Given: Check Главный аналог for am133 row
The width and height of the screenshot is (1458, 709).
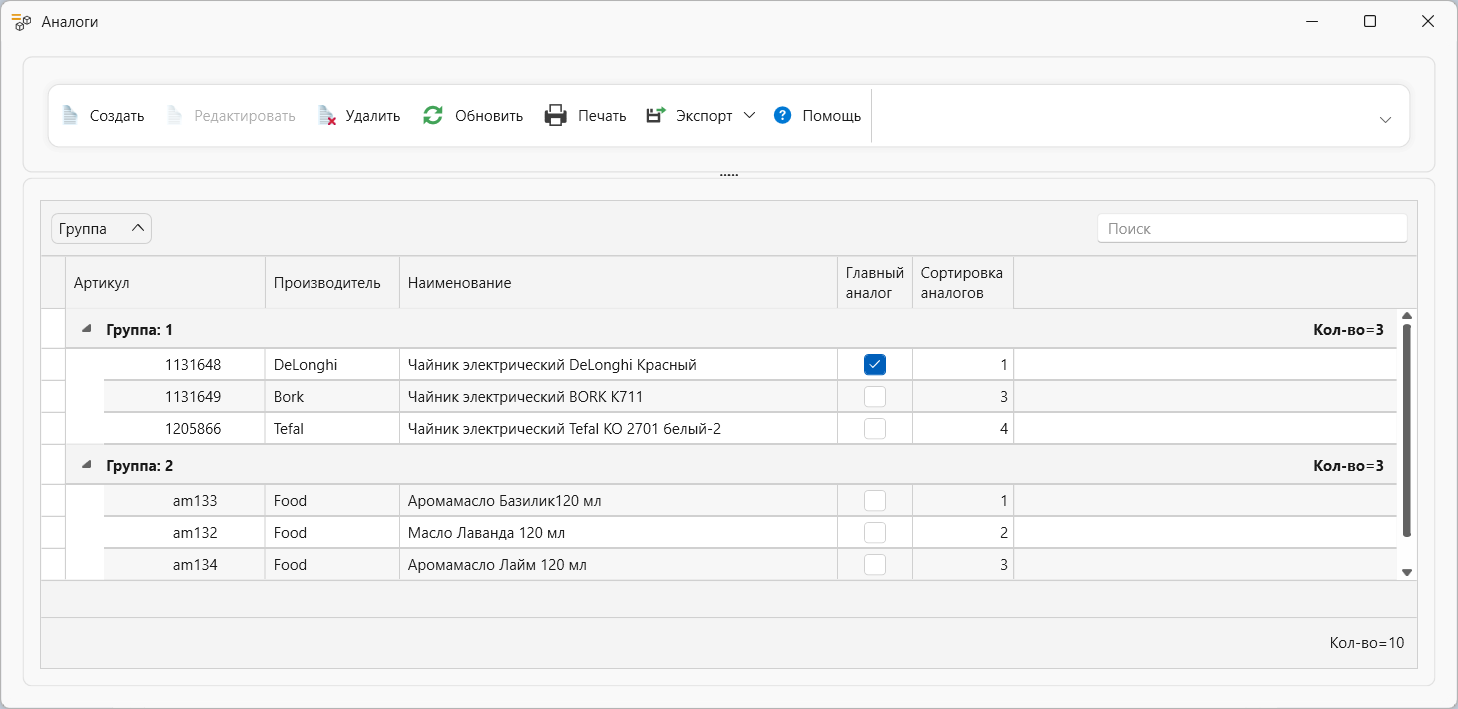Looking at the screenshot, I should pos(875,501).
